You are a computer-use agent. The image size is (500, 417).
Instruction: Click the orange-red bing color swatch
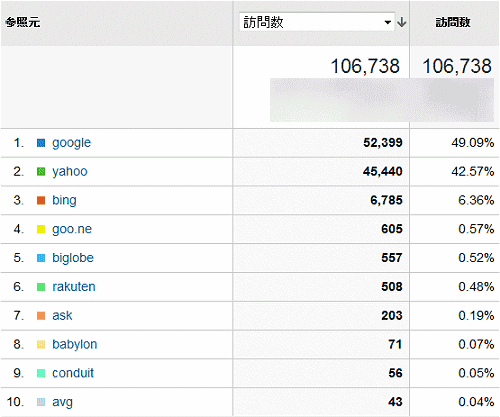[x=41, y=201]
